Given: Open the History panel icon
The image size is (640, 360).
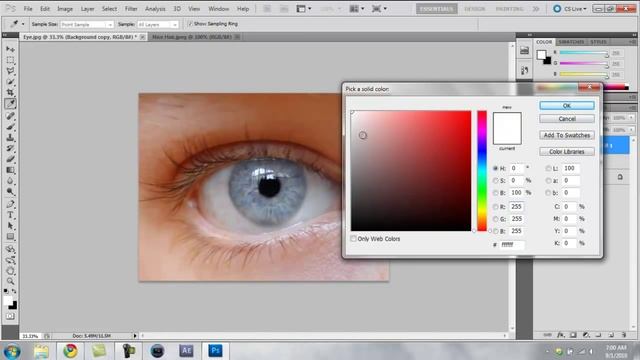Looking at the screenshot, I should click(524, 70).
